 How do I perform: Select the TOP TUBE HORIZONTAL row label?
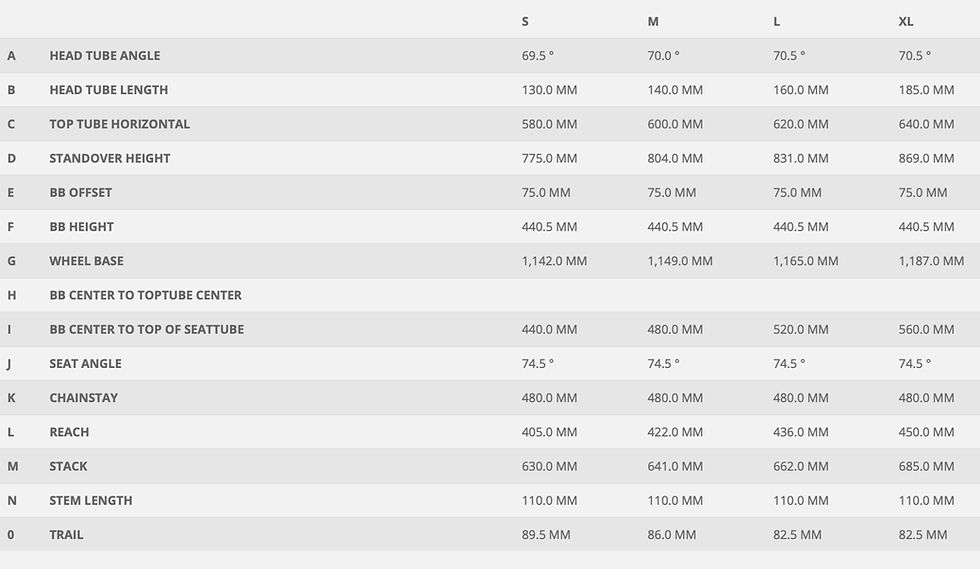(119, 124)
